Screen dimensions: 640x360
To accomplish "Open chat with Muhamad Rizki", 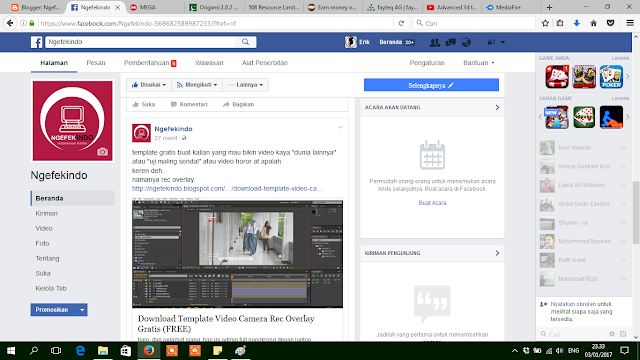I will (583, 279).
